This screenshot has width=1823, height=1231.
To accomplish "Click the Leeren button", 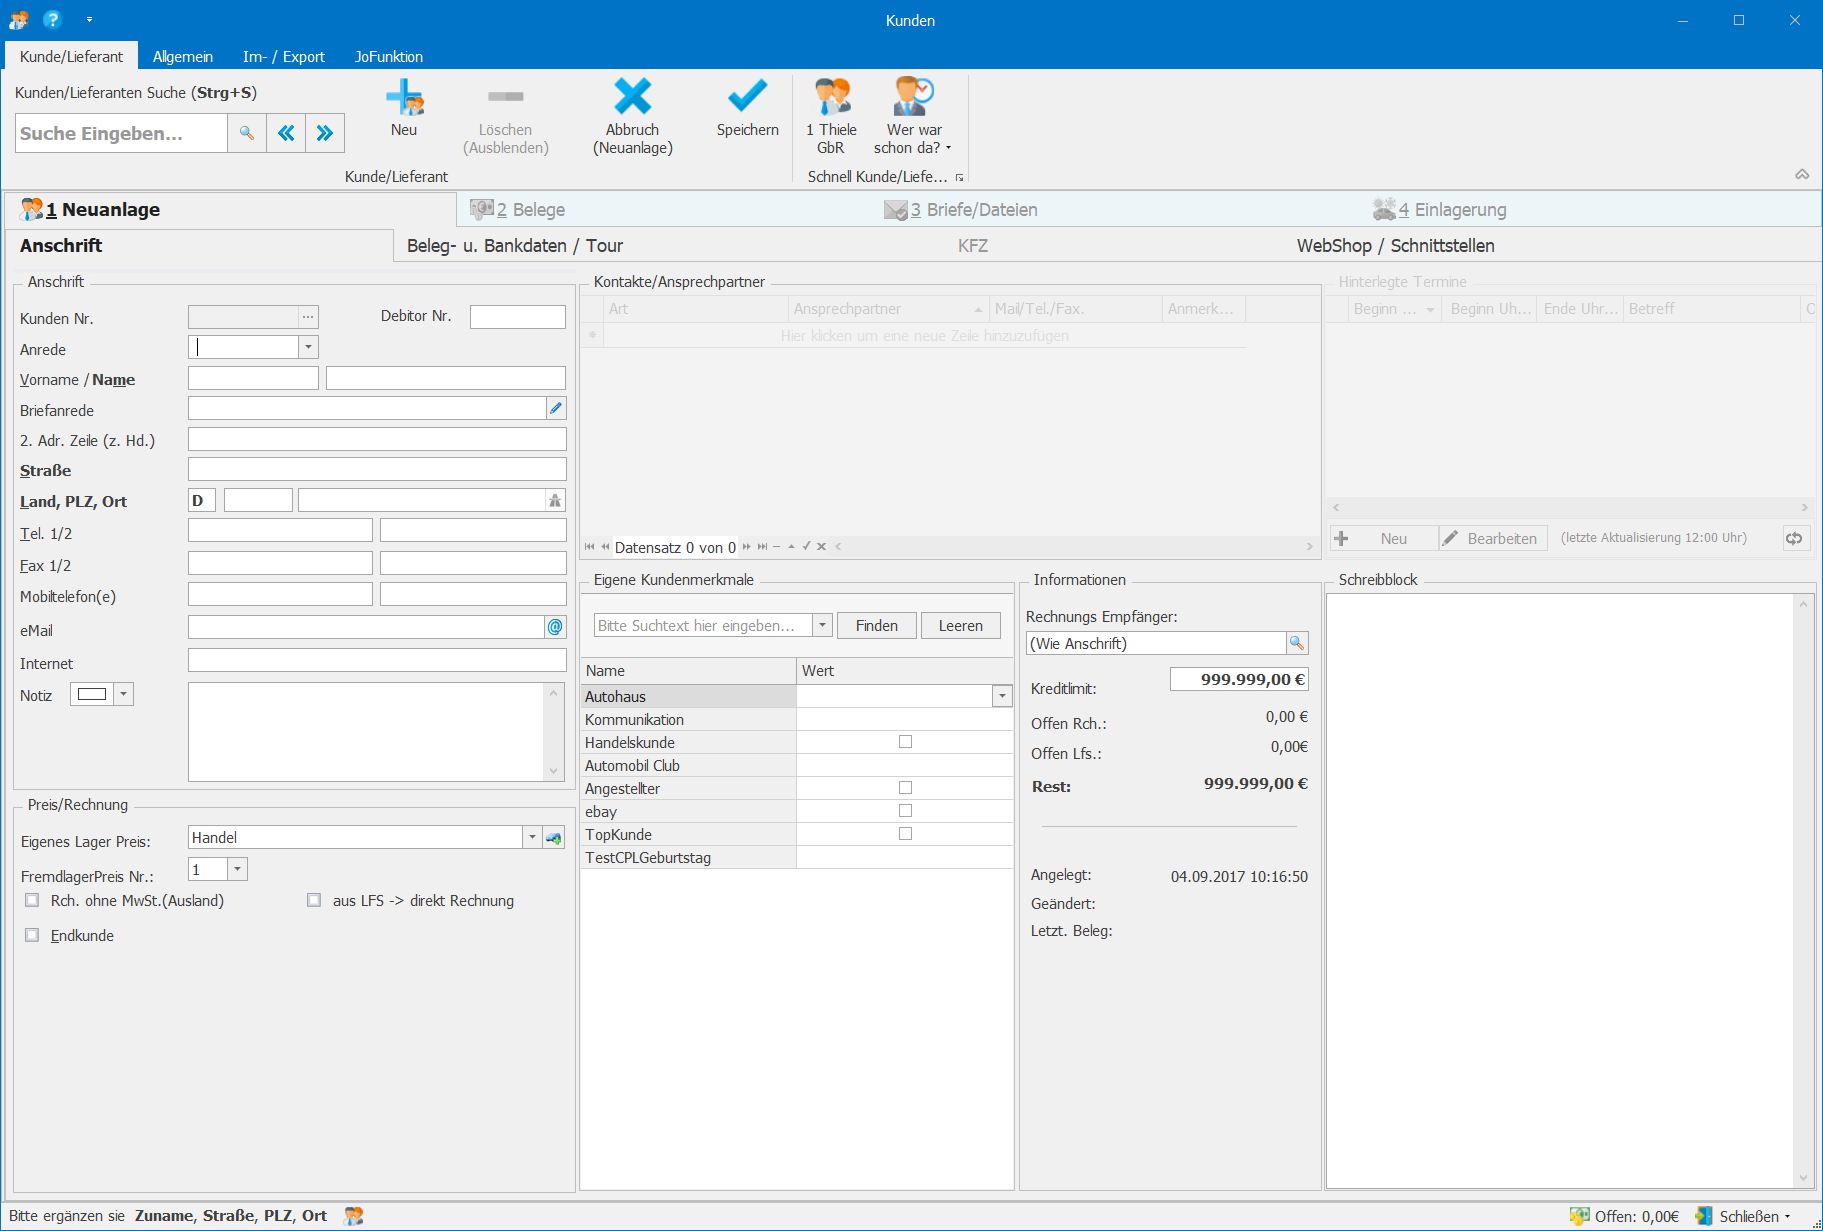I will point(961,625).
